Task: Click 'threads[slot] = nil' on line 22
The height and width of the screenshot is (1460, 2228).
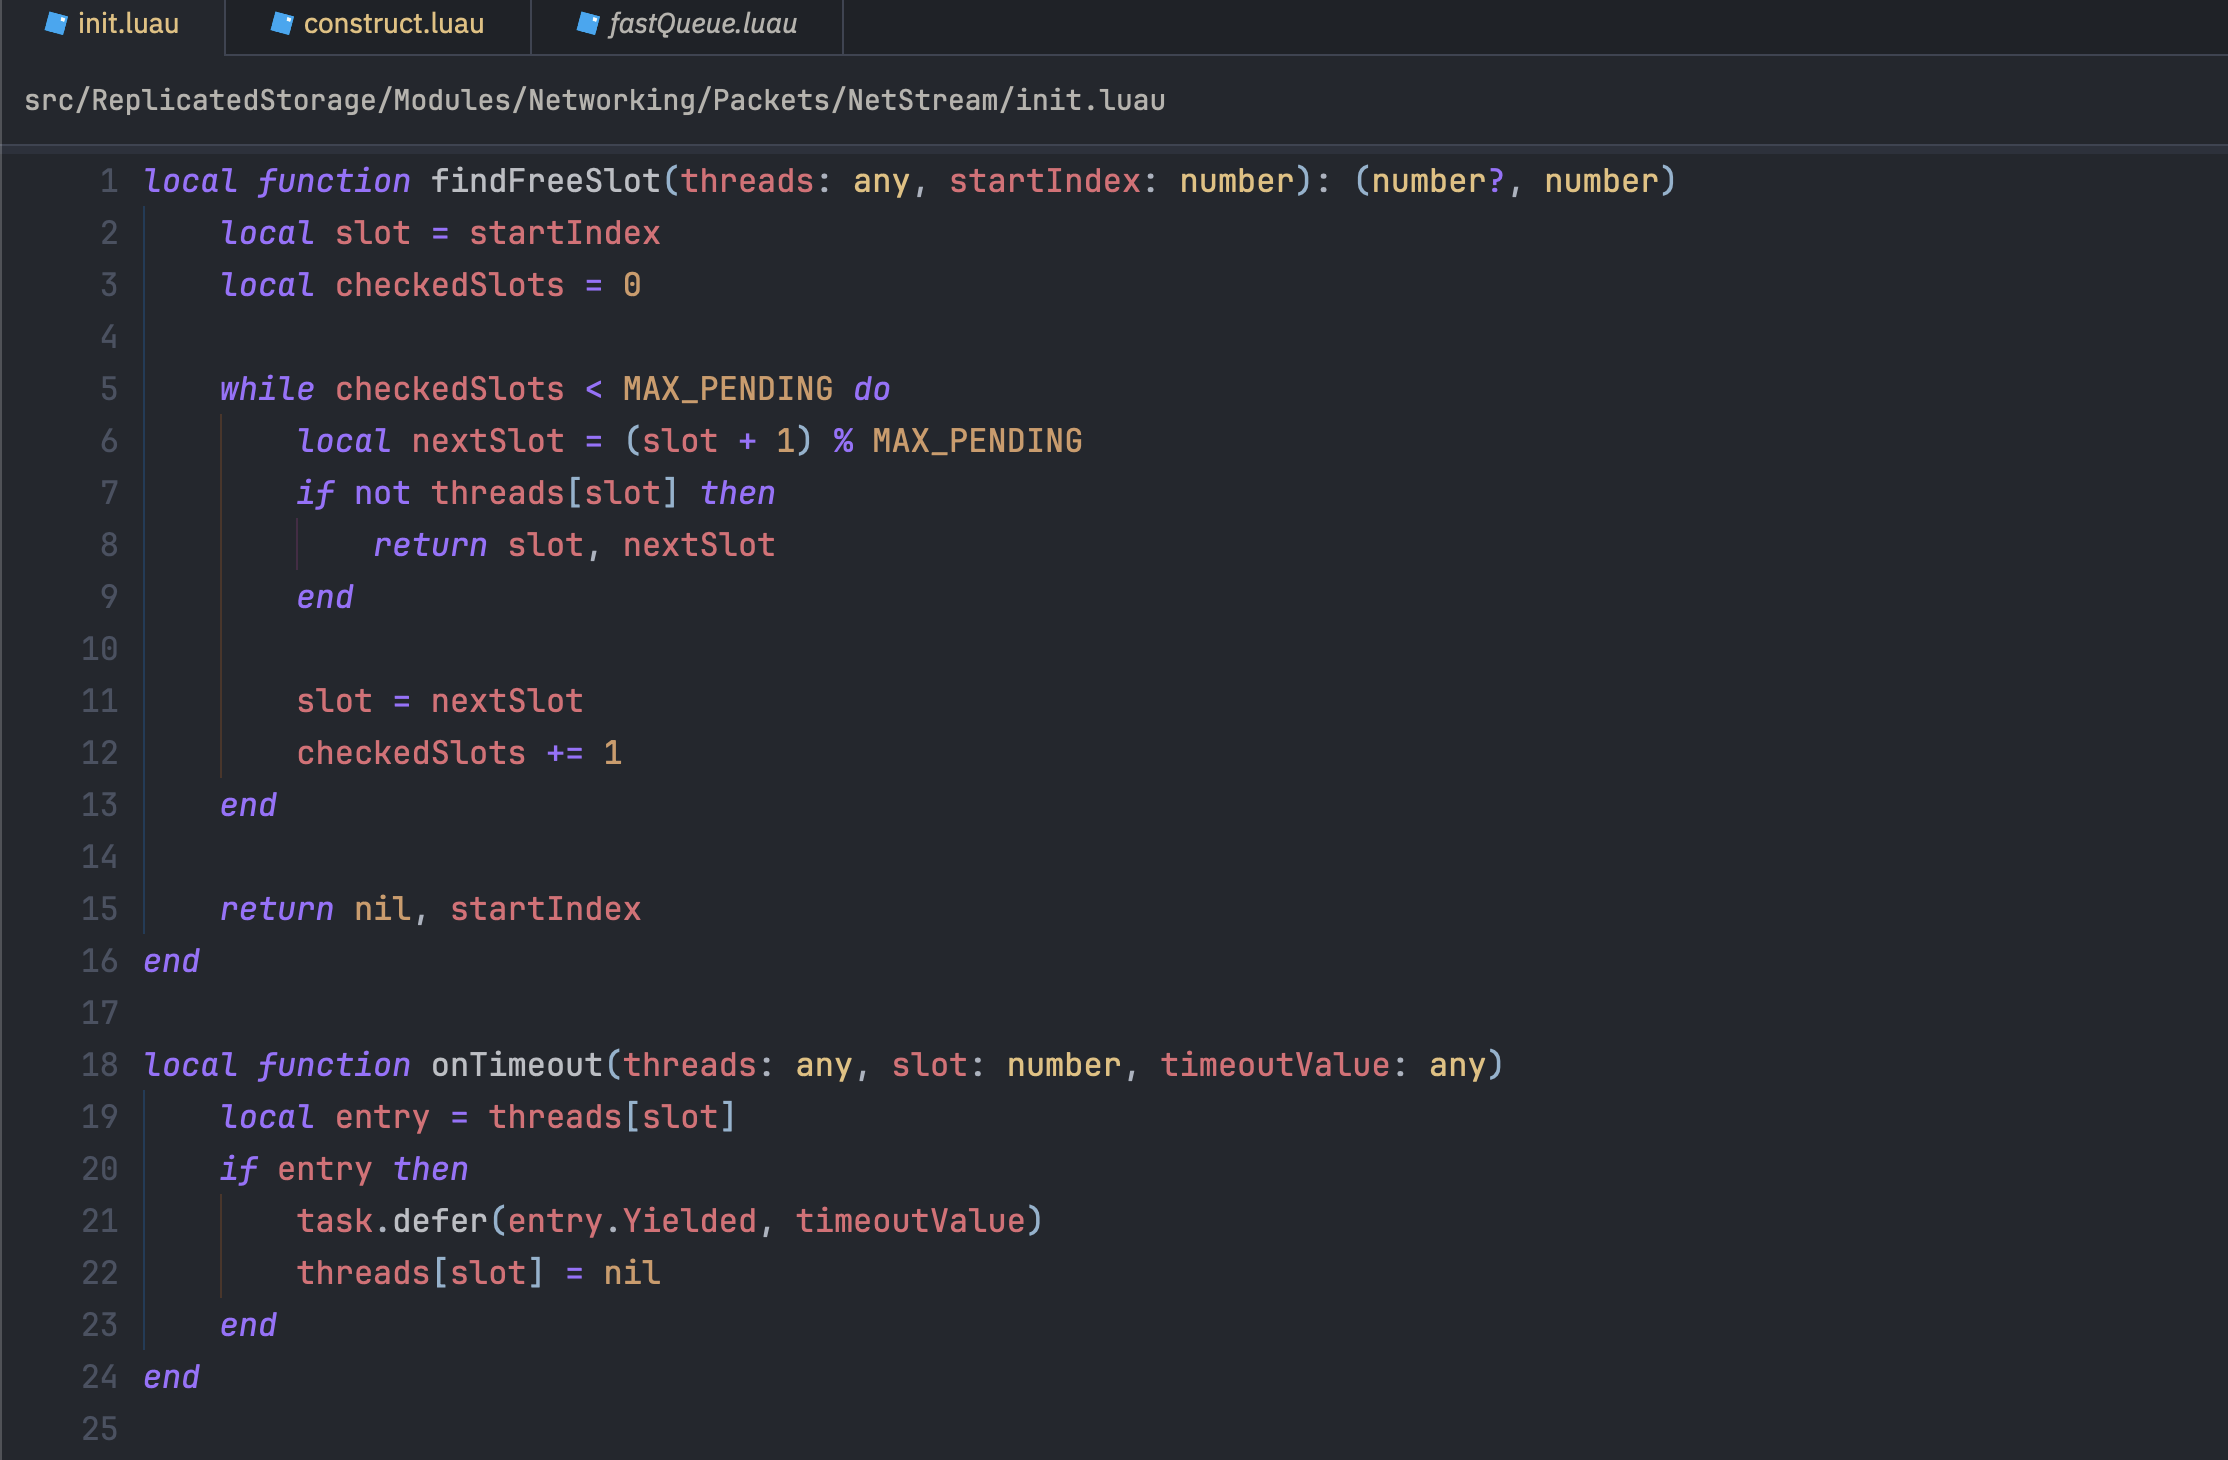Action: (x=478, y=1273)
